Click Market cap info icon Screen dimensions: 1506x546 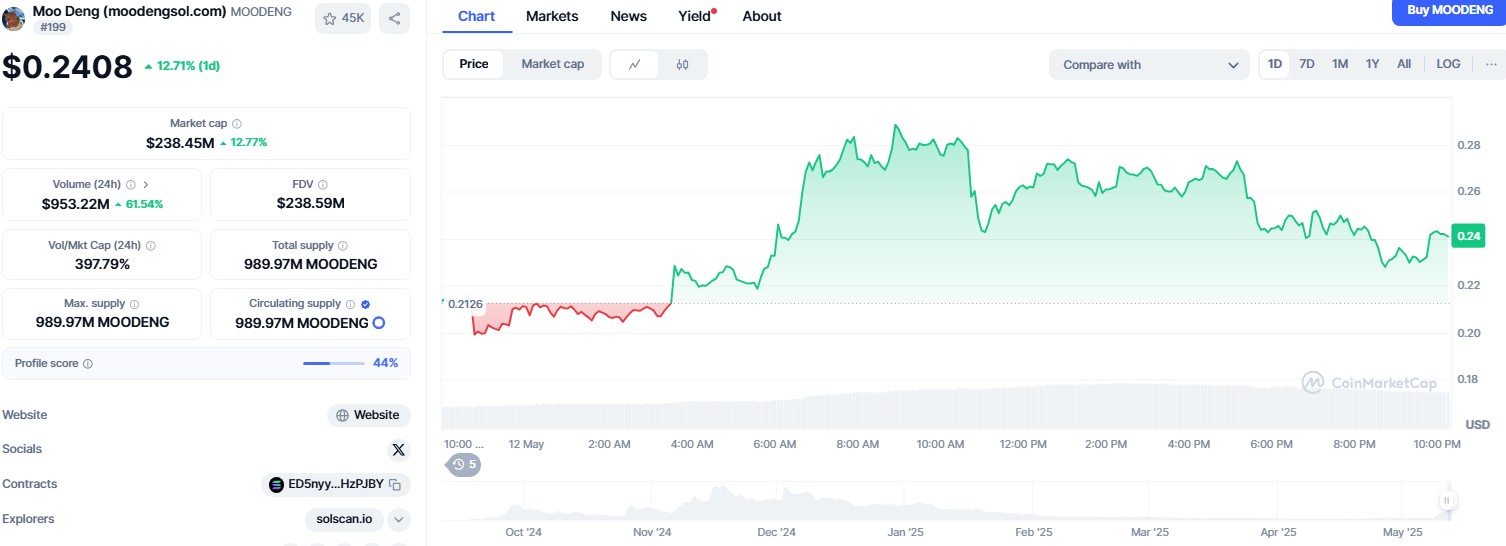[237, 123]
